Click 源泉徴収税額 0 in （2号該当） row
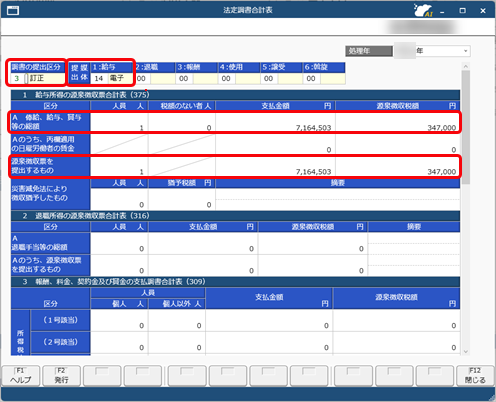The height and width of the screenshot is (402, 496). pos(396,342)
